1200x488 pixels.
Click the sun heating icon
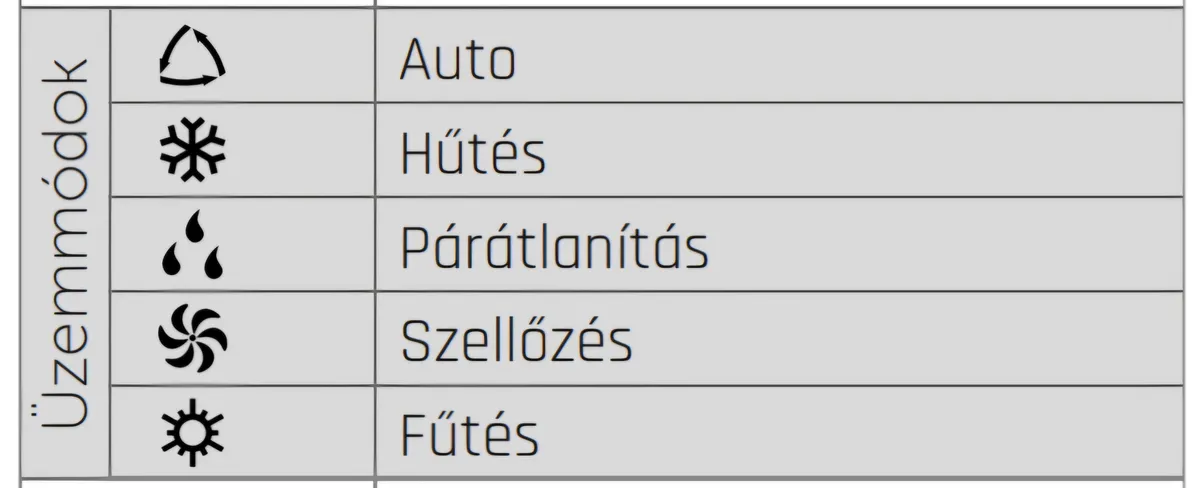tap(193, 435)
